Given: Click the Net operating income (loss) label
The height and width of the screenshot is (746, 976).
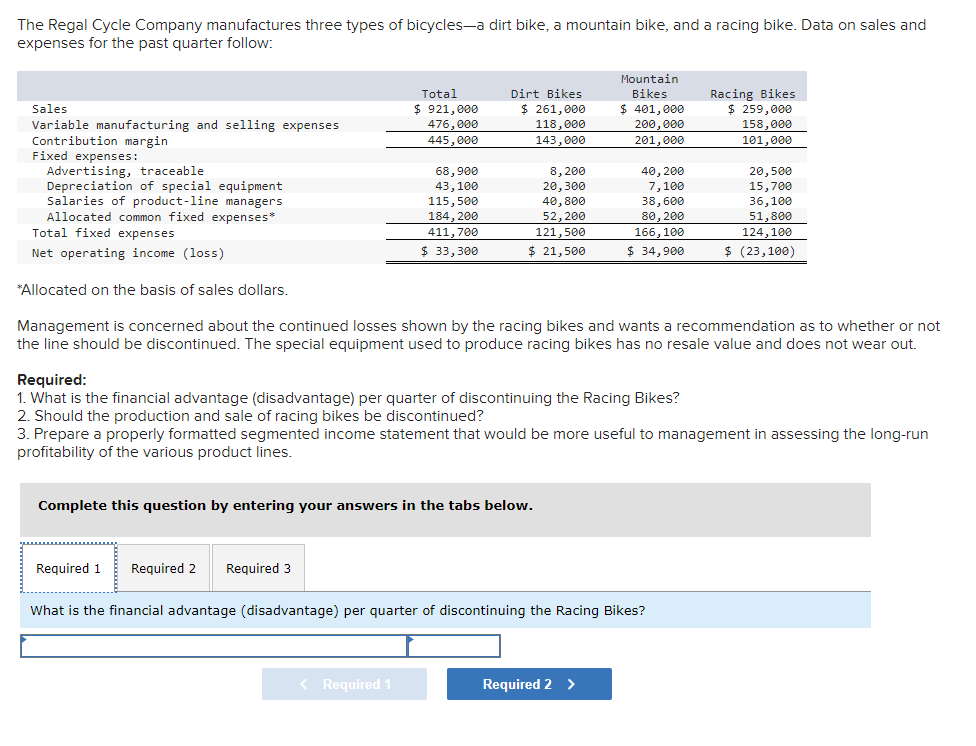Looking at the screenshot, I should pos(128,253).
